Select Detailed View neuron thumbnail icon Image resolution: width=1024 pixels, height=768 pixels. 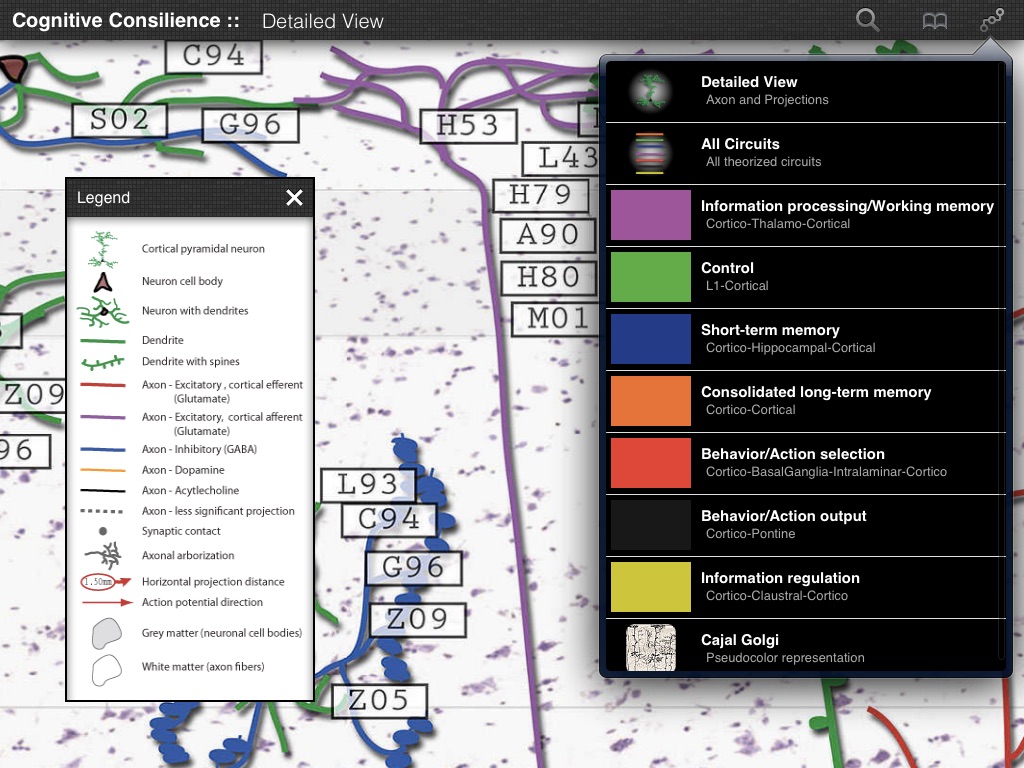pos(651,91)
